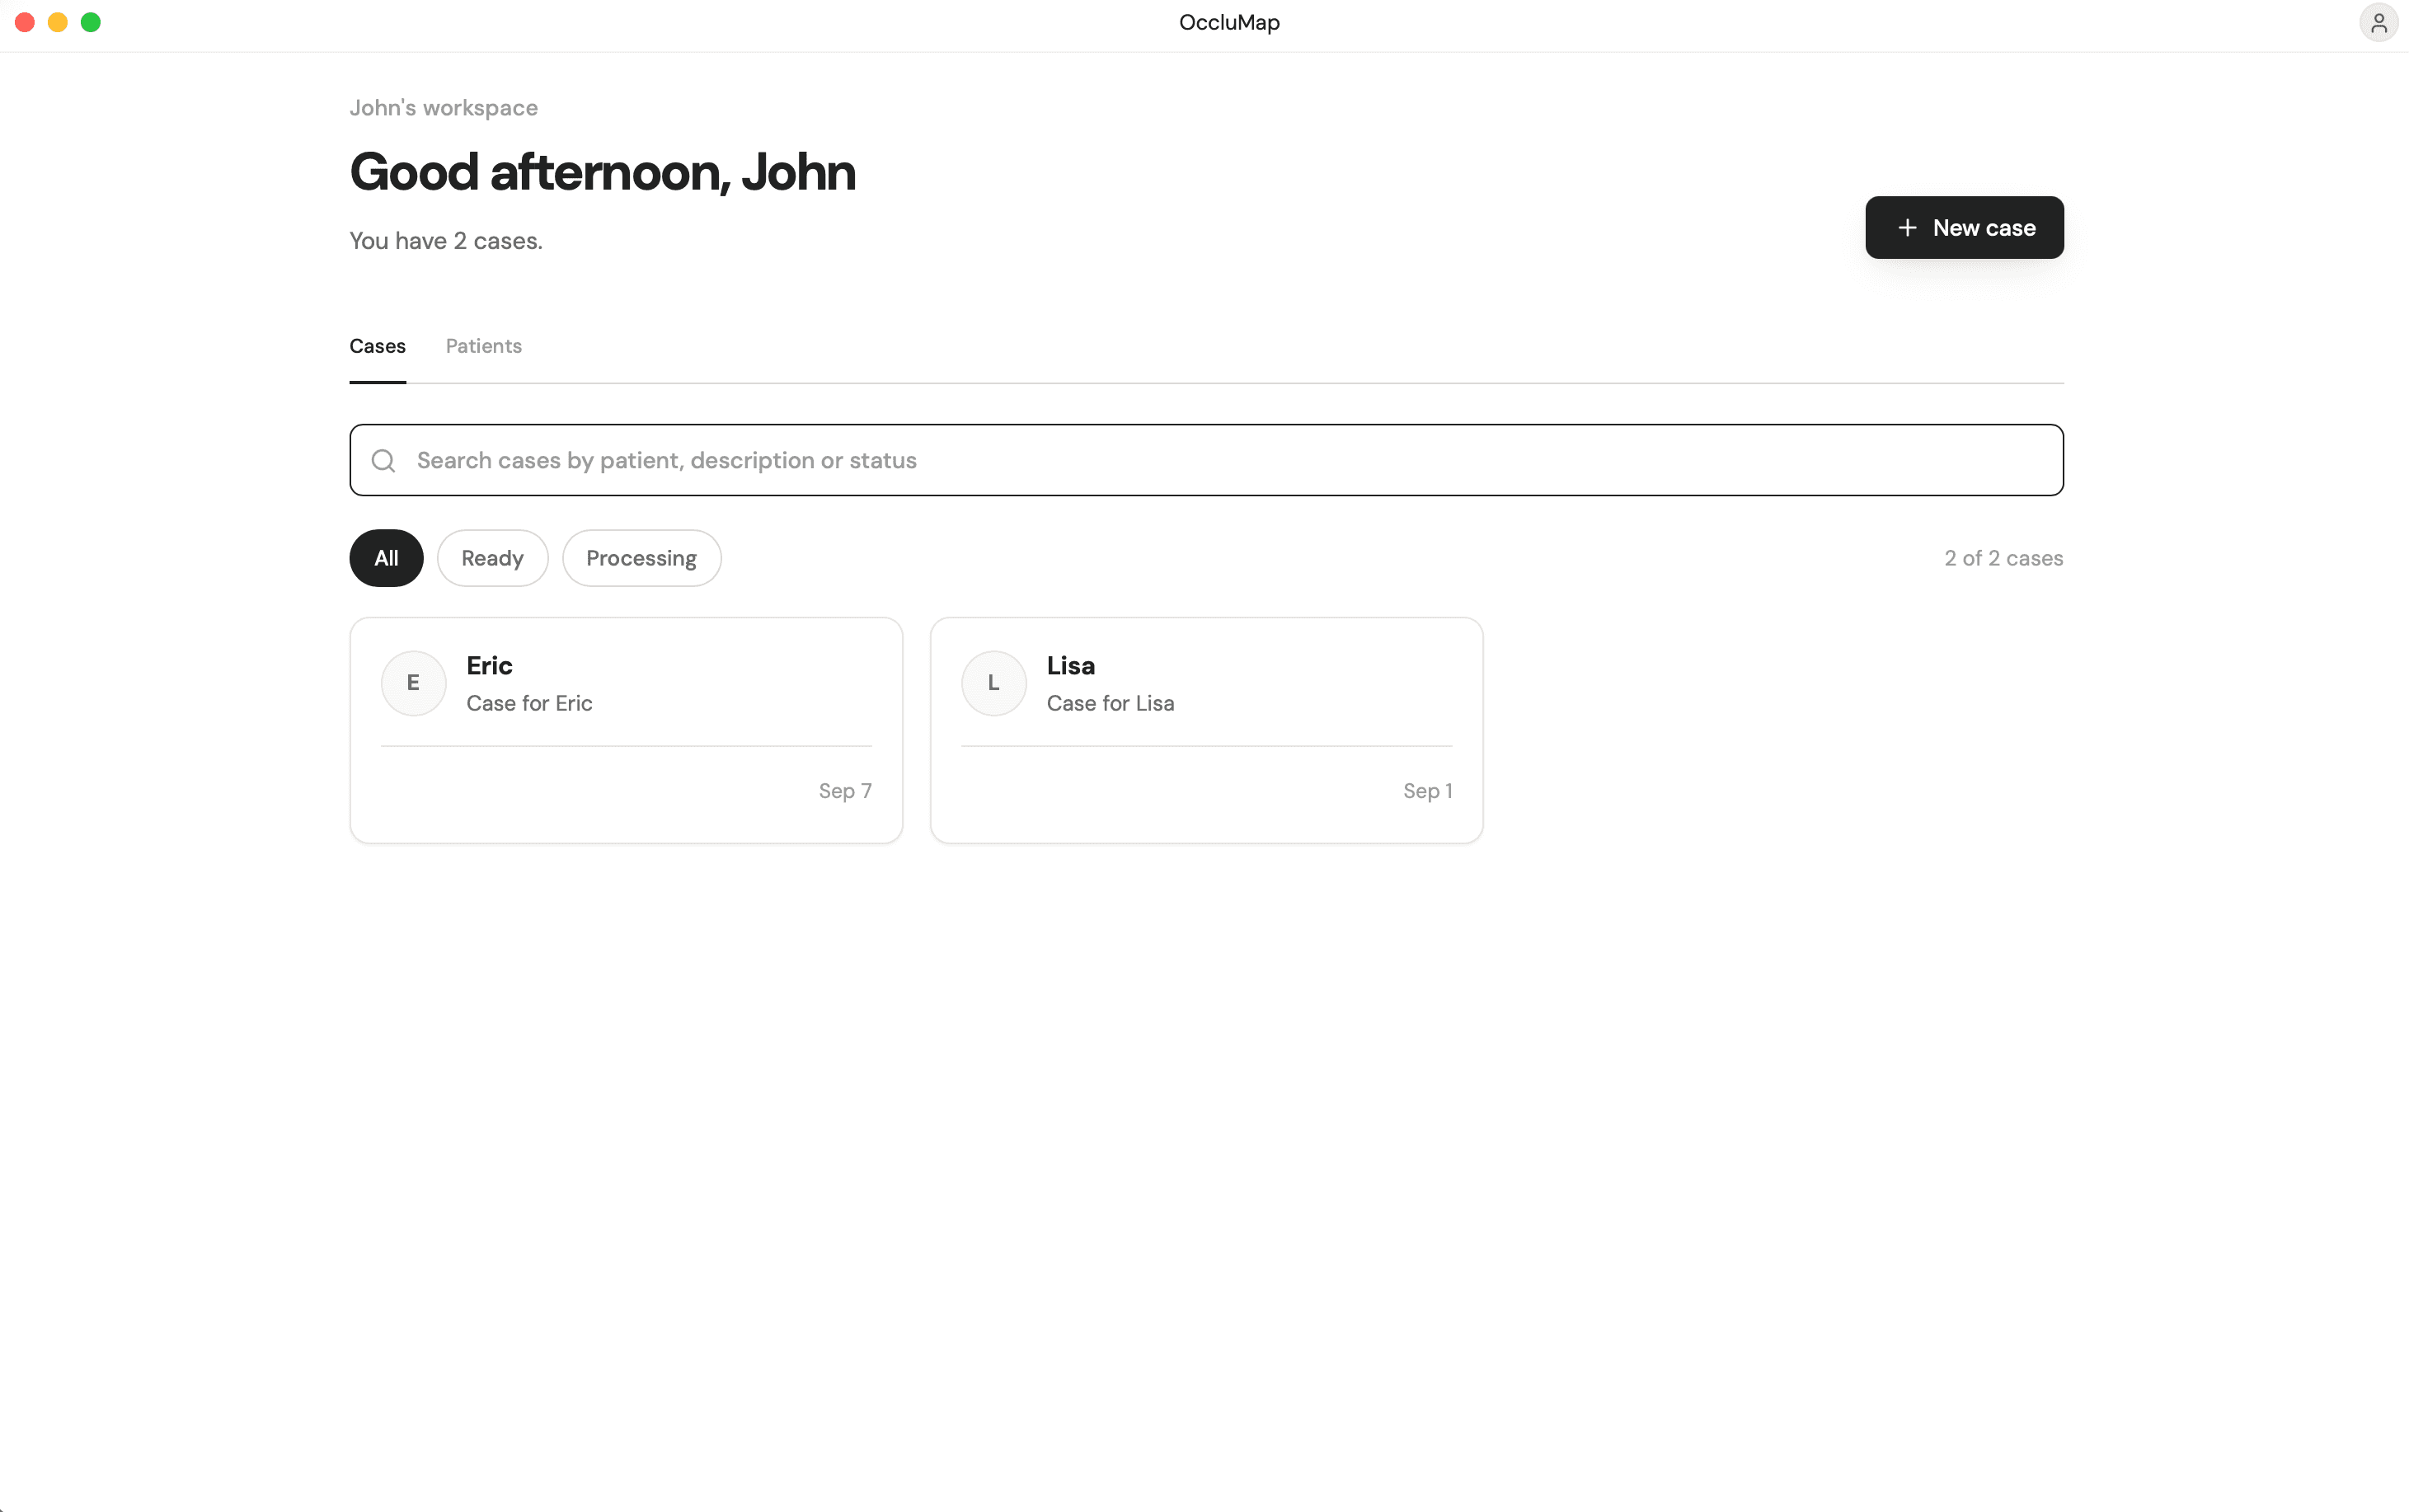Minimize the window with the yellow button
The image size is (2409, 1512).
(58, 22)
